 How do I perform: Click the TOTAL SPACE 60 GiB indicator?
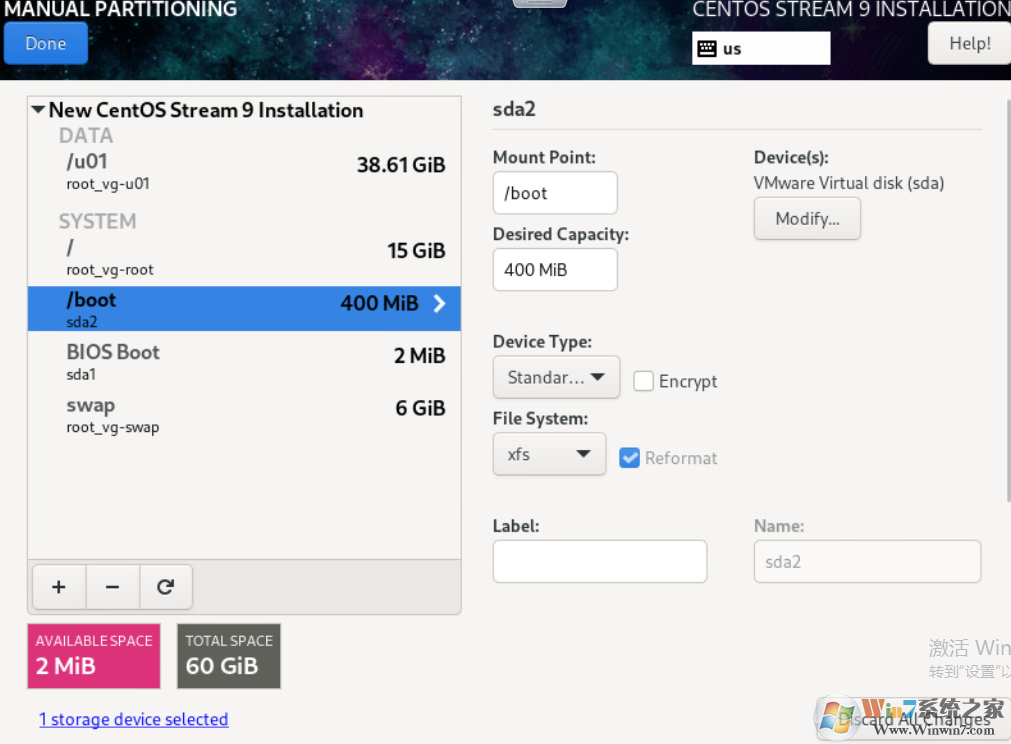point(229,656)
